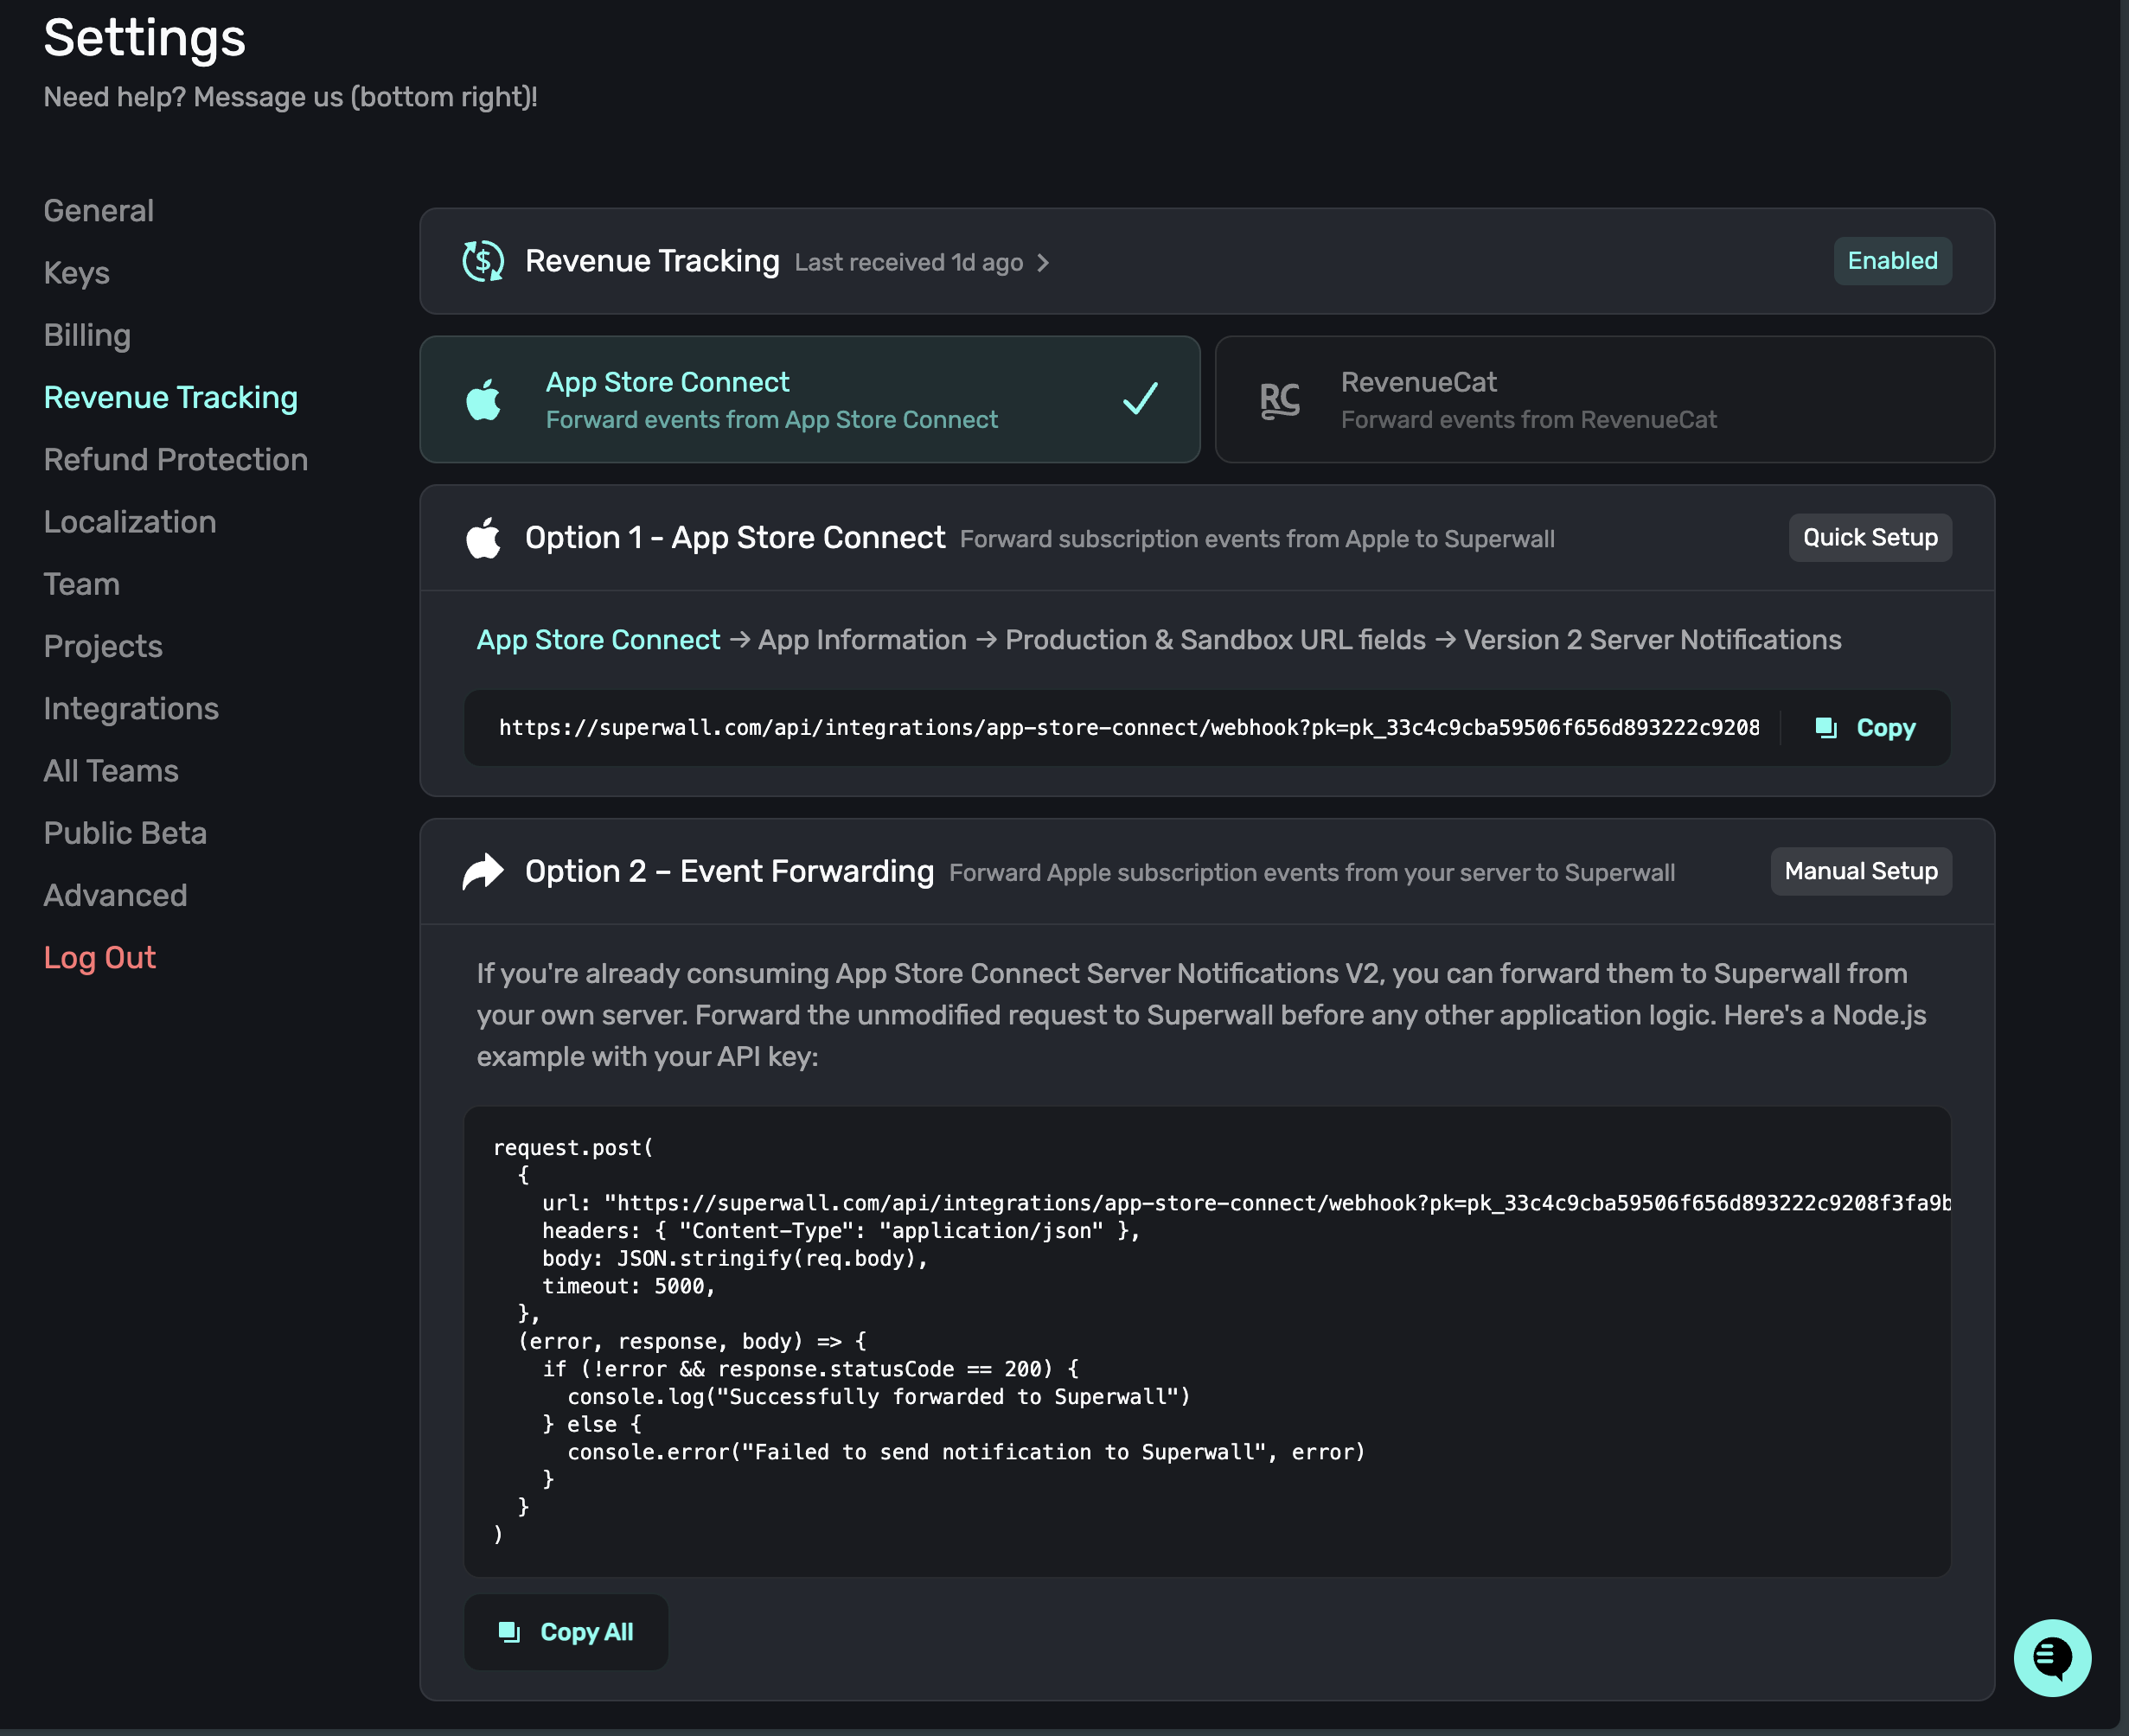Log out of the account
This screenshot has width=2129, height=1736.
[99, 957]
